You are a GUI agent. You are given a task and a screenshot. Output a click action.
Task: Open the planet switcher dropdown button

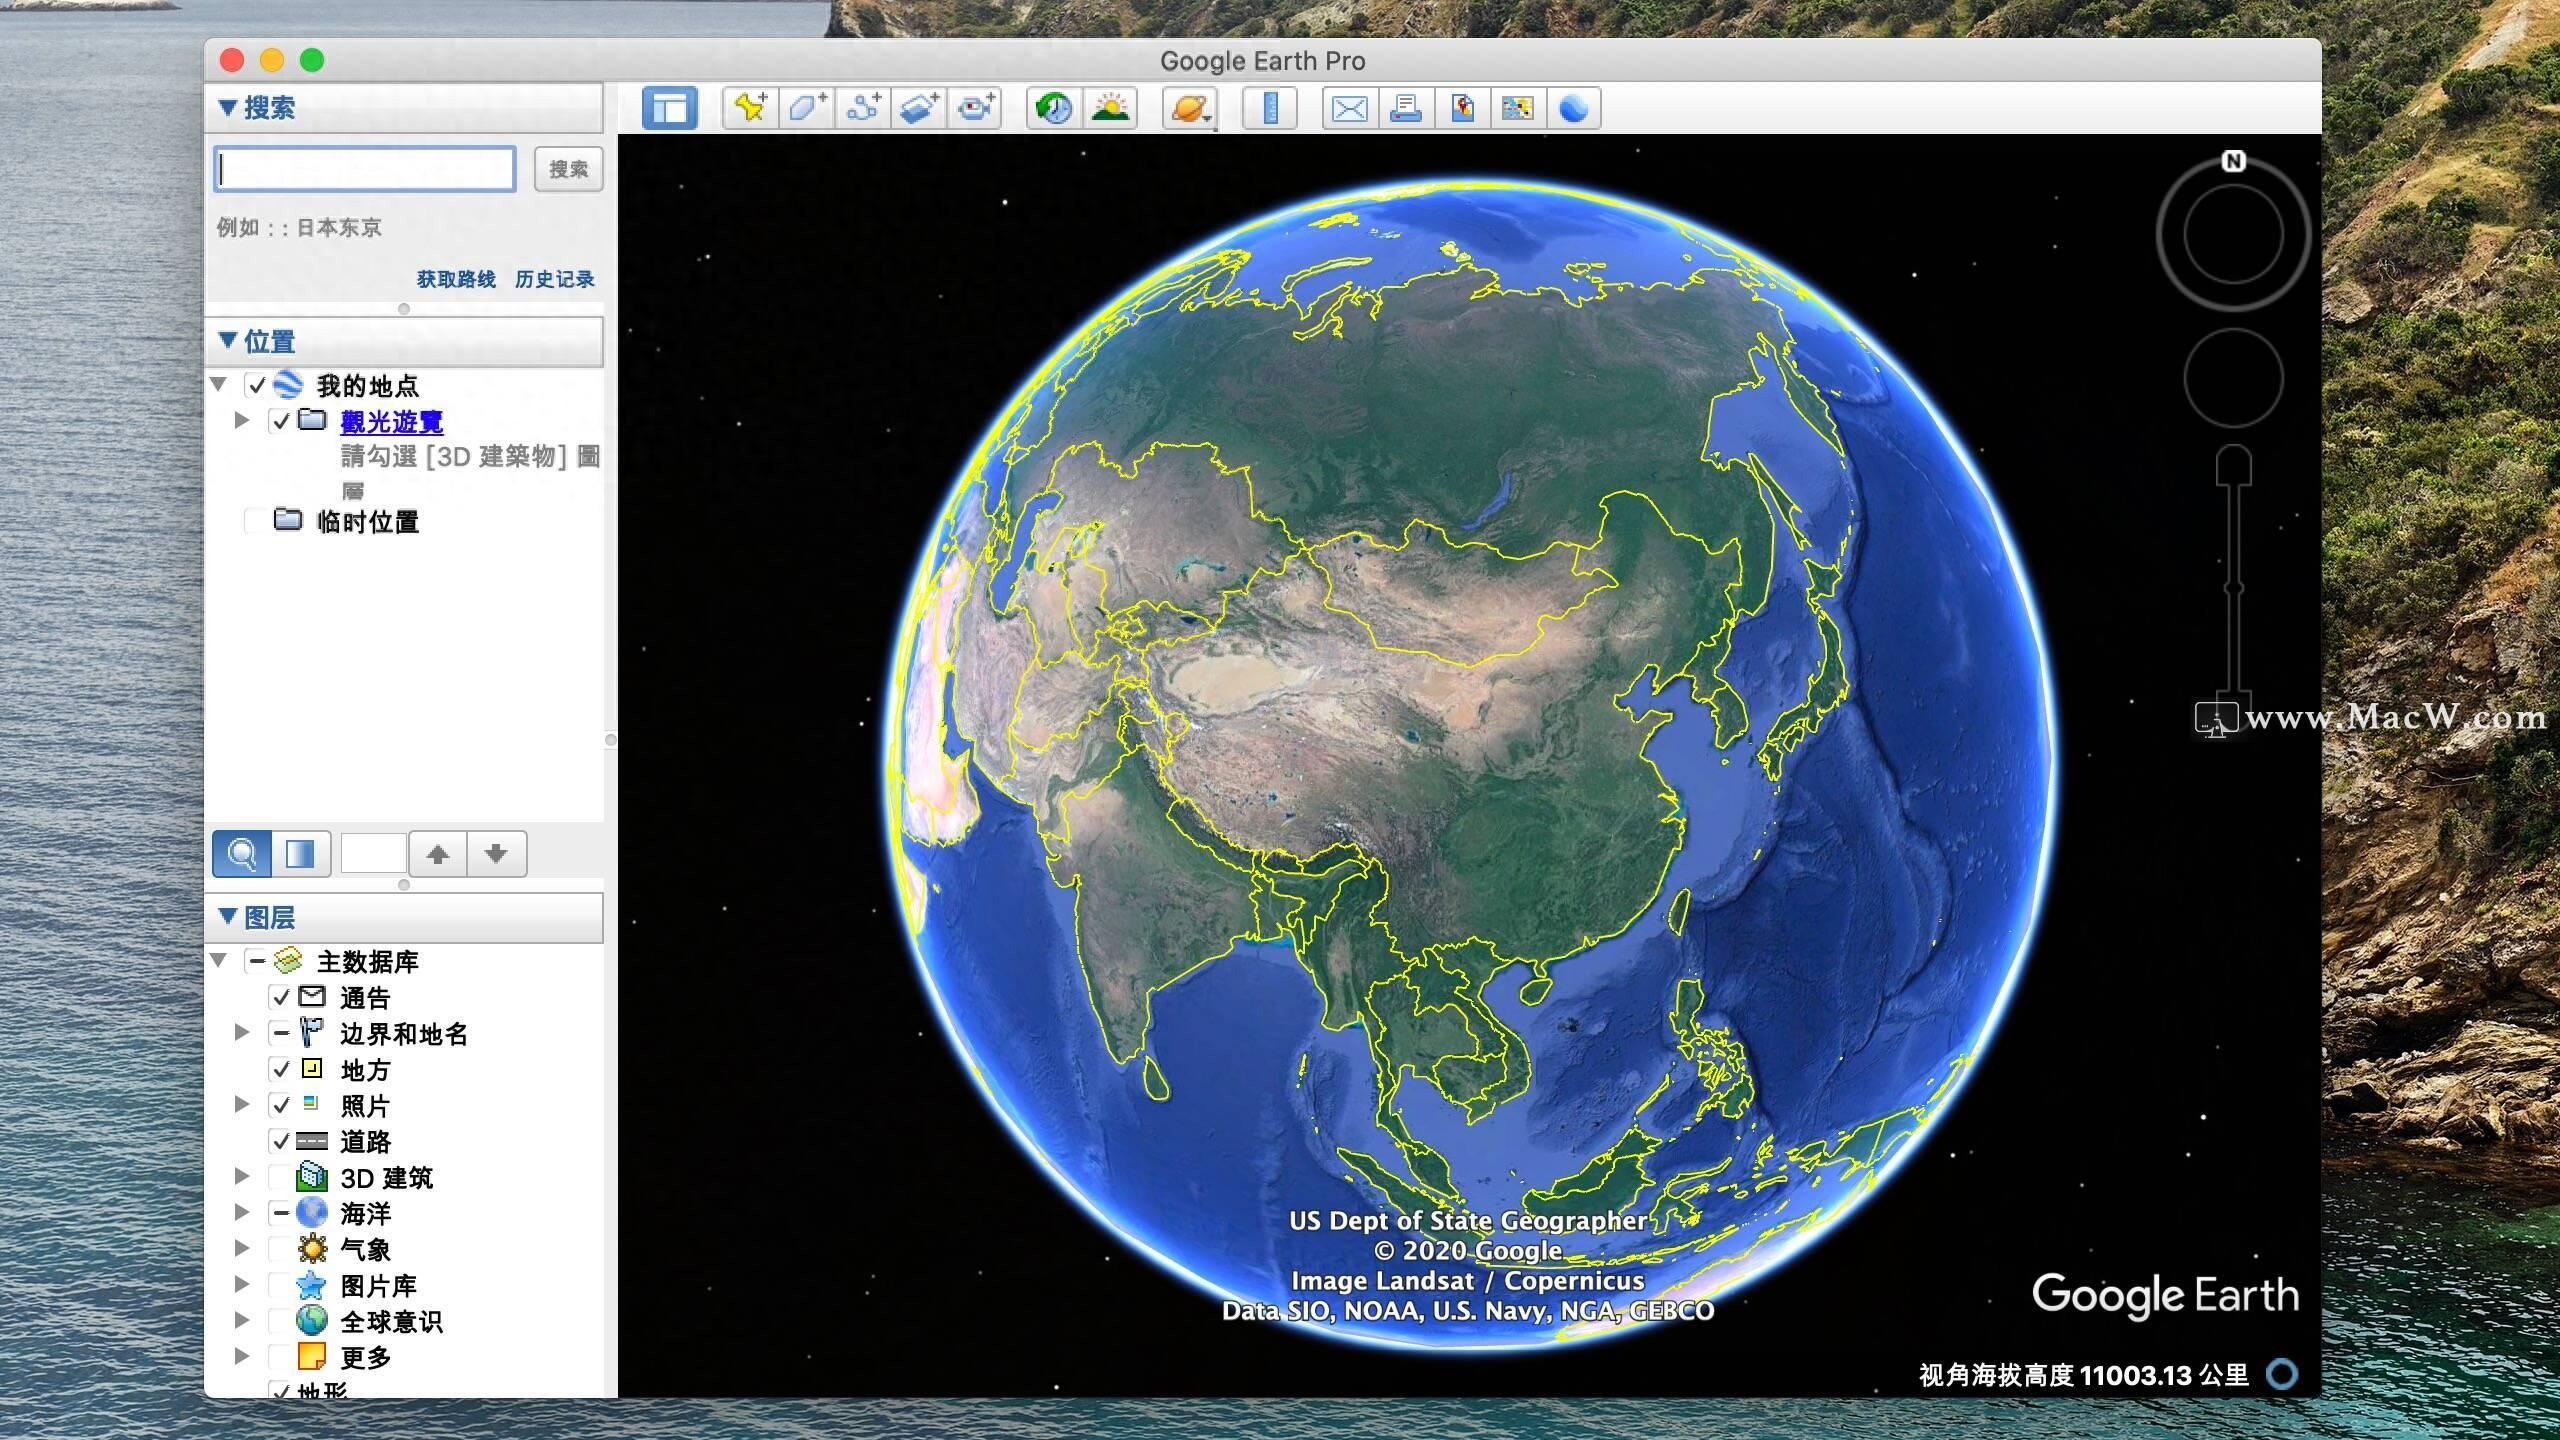coord(1189,108)
